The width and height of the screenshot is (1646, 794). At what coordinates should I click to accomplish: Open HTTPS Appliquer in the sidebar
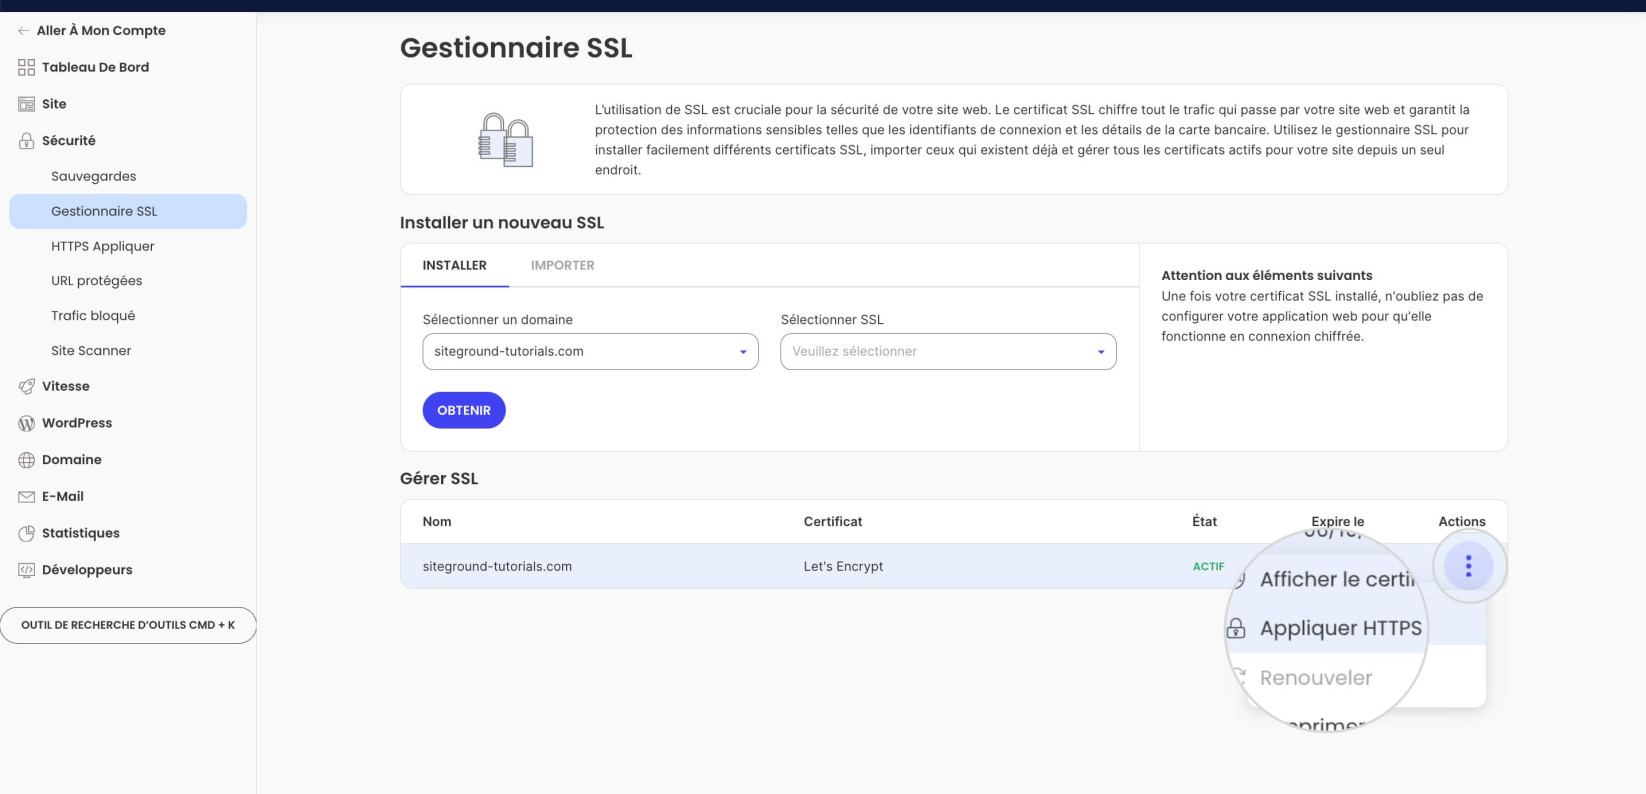[x=103, y=246]
